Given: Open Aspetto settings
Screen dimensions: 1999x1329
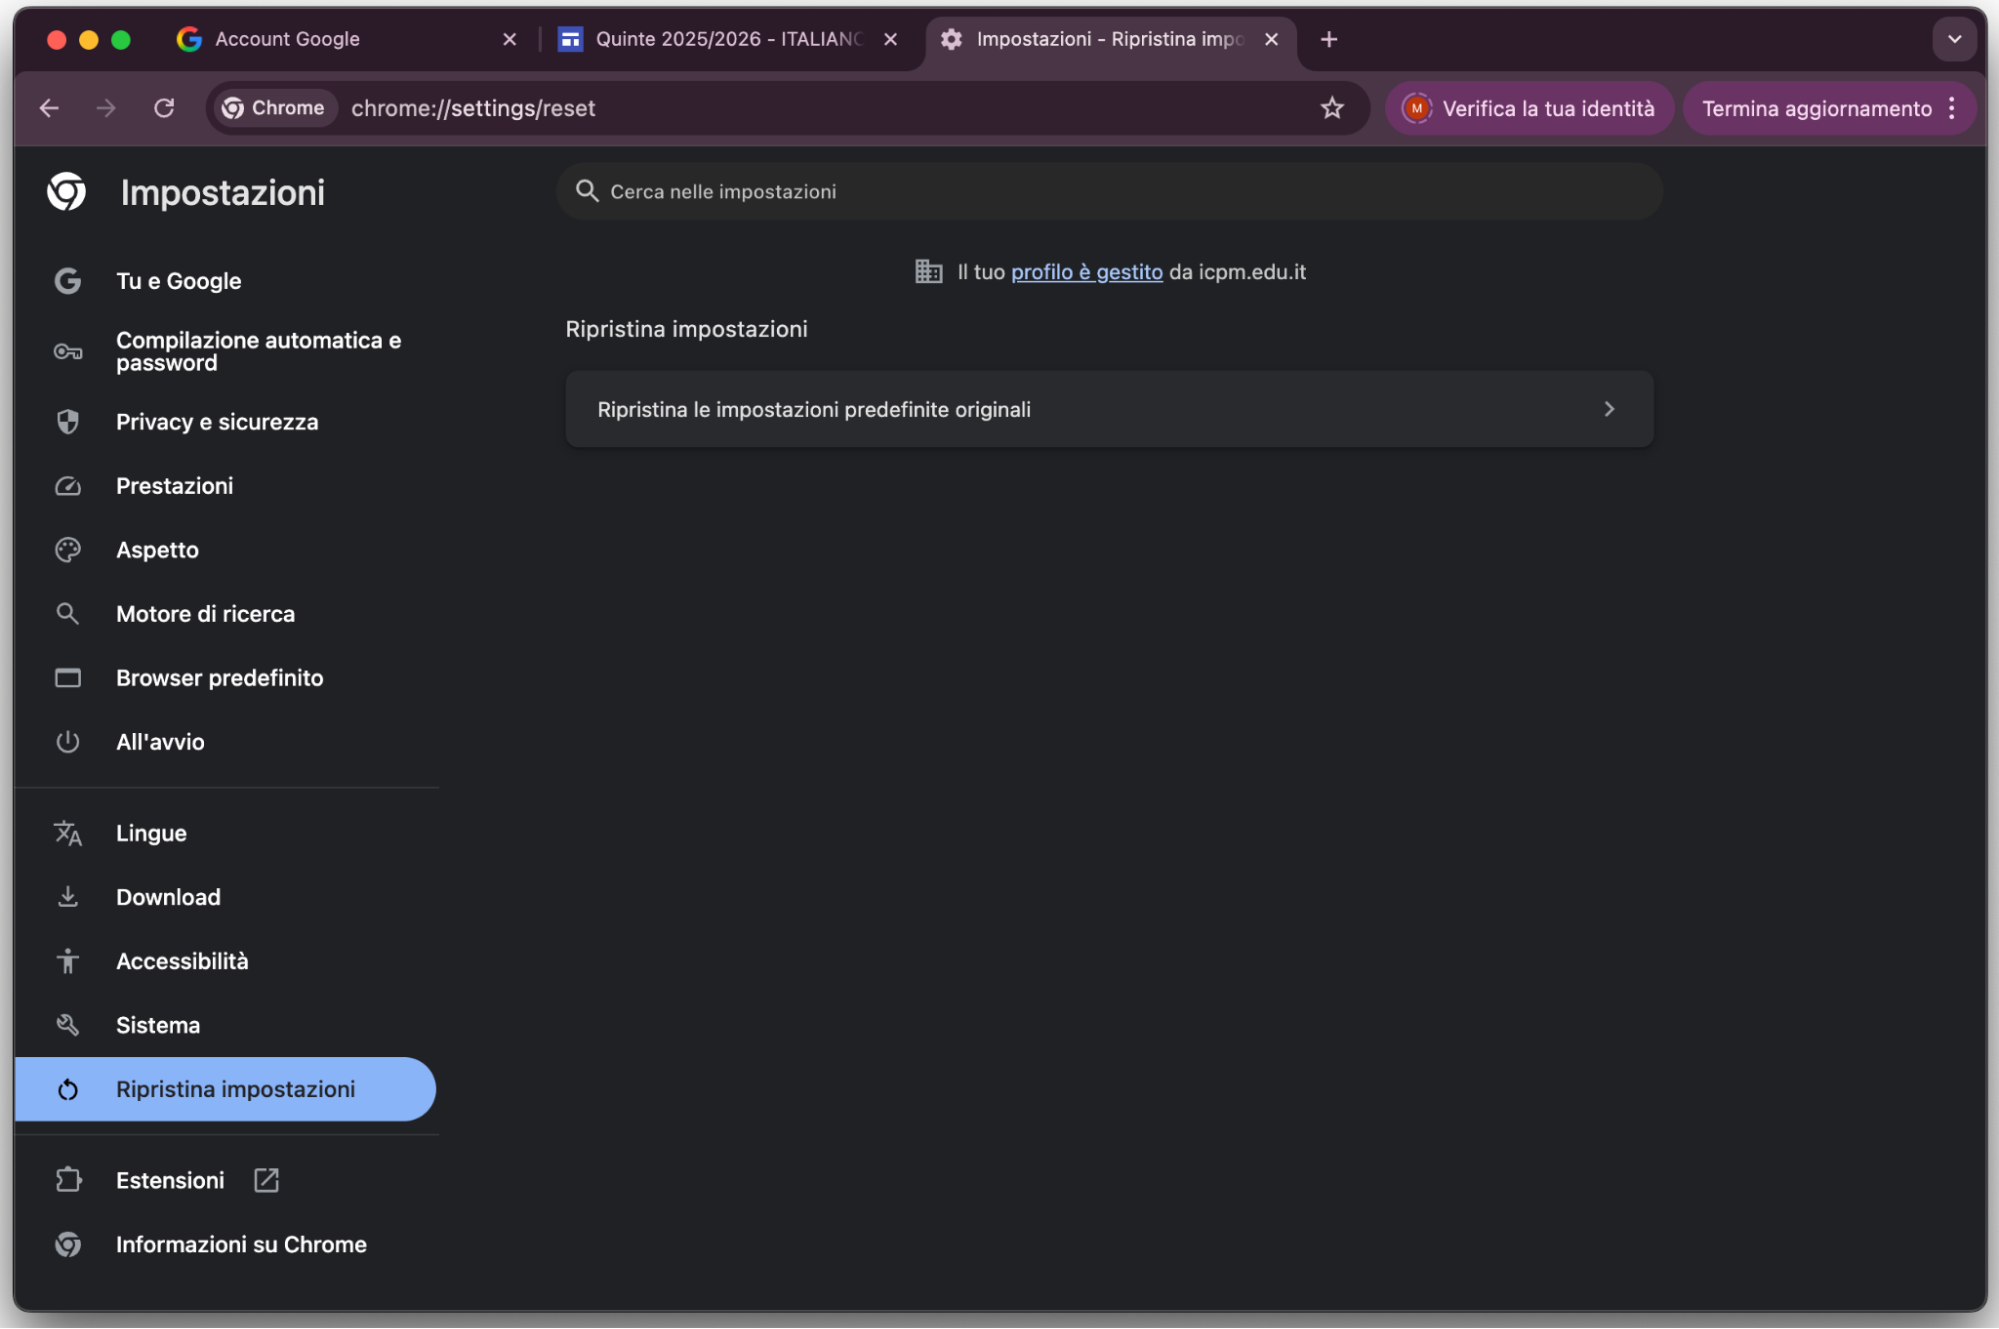Looking at the screenshot, I should click(156, 550).
